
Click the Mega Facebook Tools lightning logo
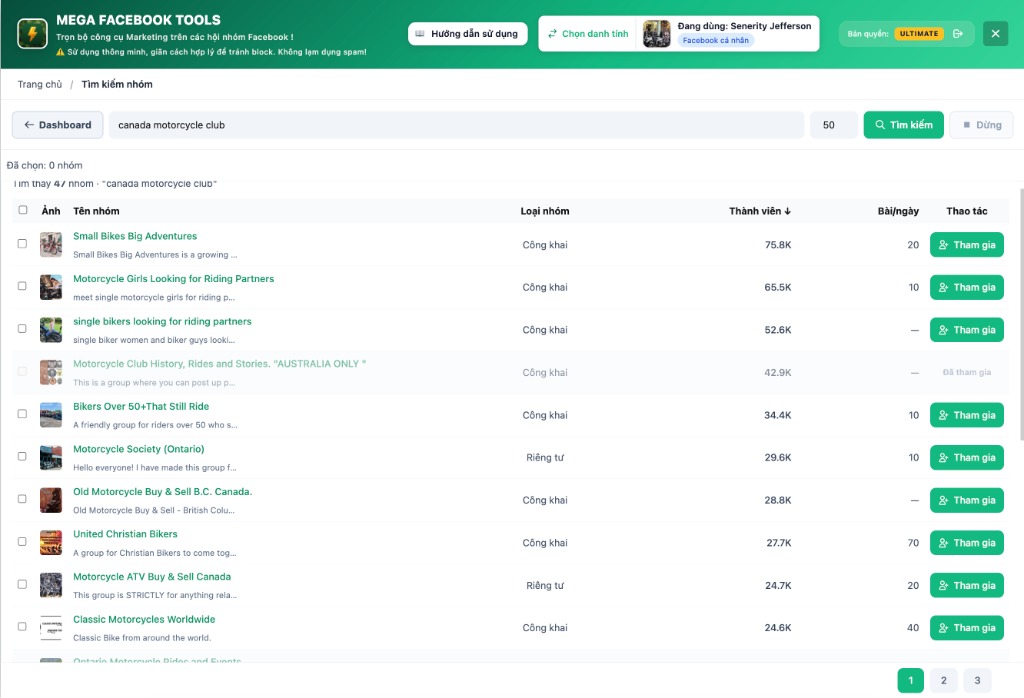pos(32,33)
